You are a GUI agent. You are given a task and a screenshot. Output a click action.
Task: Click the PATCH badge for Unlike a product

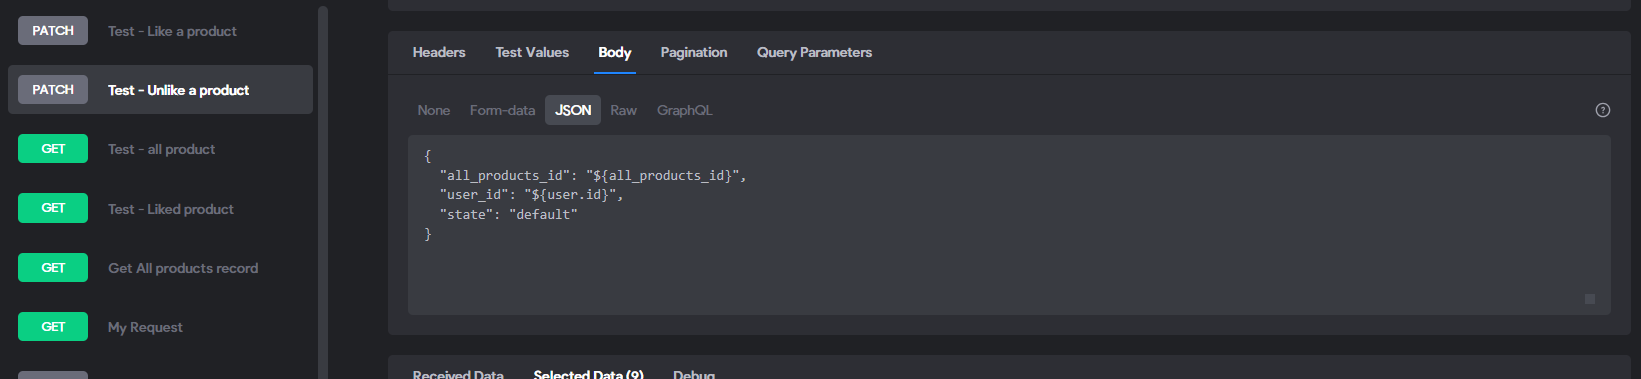coord(53,90)
